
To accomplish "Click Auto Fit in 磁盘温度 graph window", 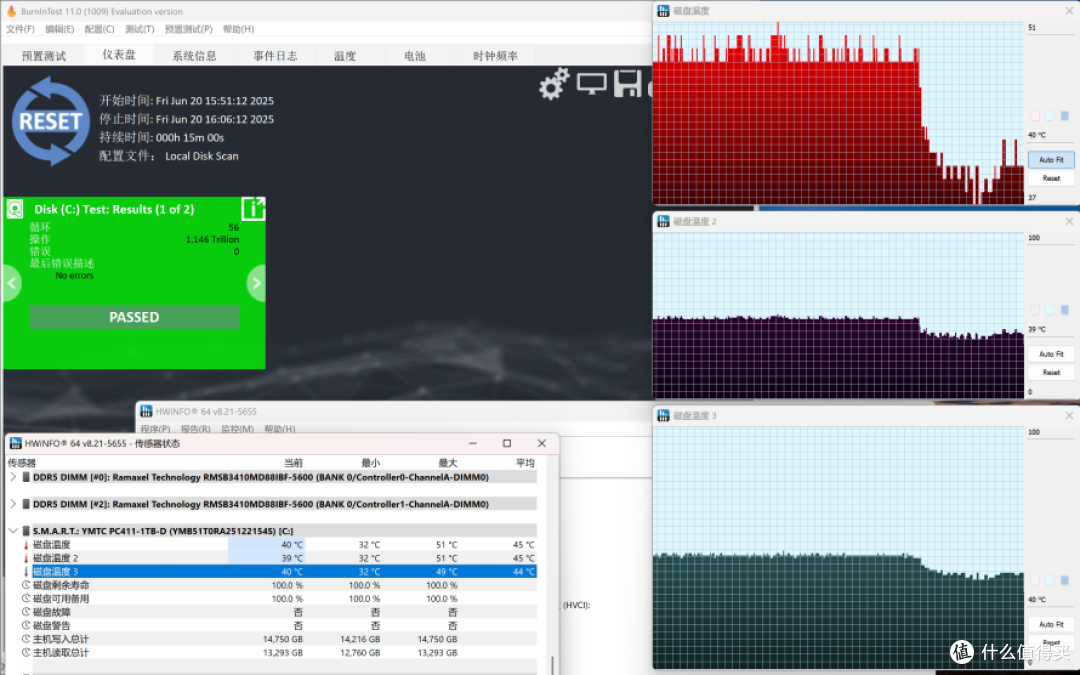I will point(1051,160).
